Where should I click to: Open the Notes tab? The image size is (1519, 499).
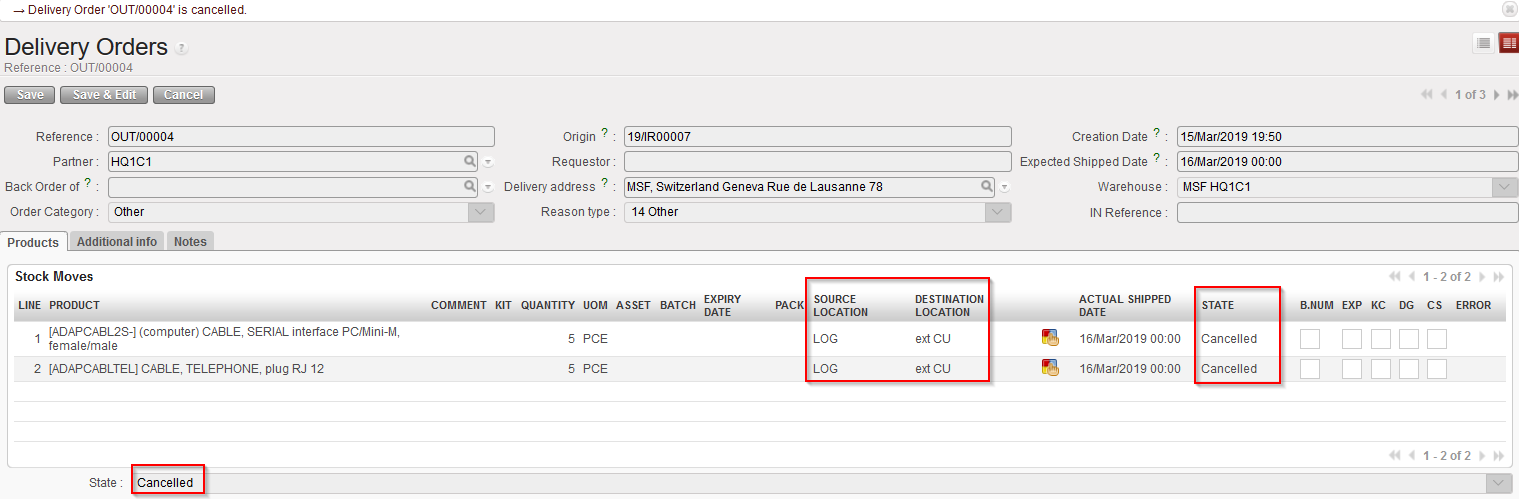pos(190,242)
